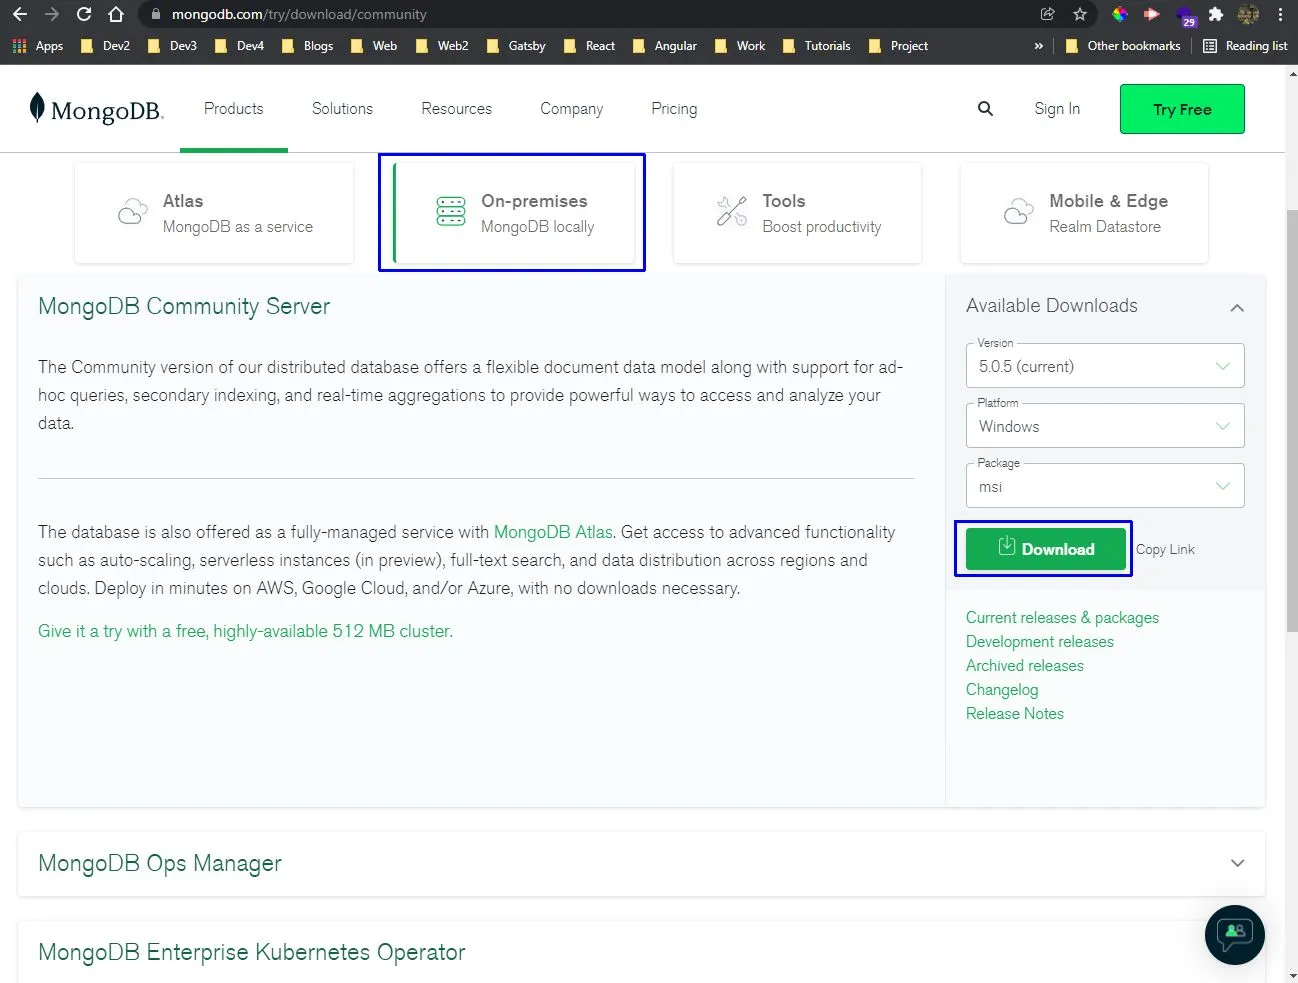Bookmark this page with the star icon
Viewport: 1298px width, 983px height.
click(x=1080, y=14)
